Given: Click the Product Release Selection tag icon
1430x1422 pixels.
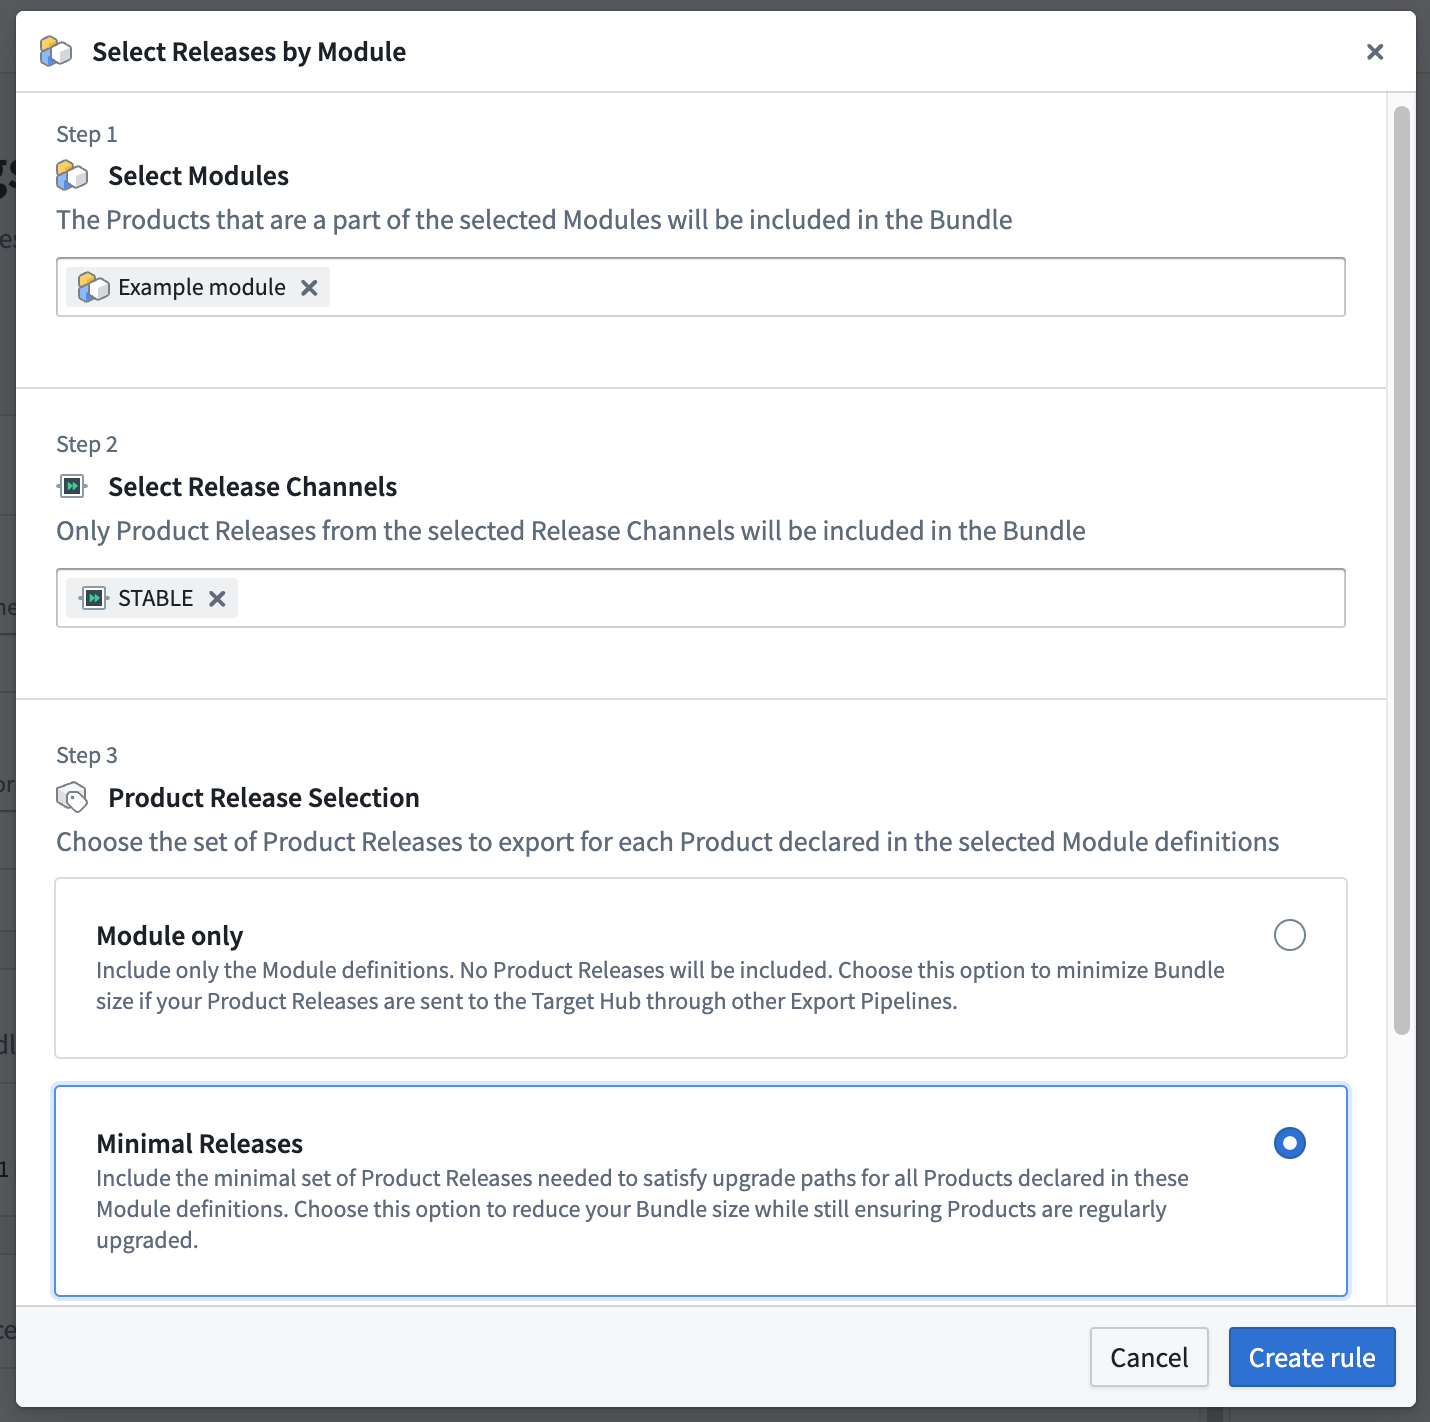Looking at the screenshot, I should click(x=72, y=798).
